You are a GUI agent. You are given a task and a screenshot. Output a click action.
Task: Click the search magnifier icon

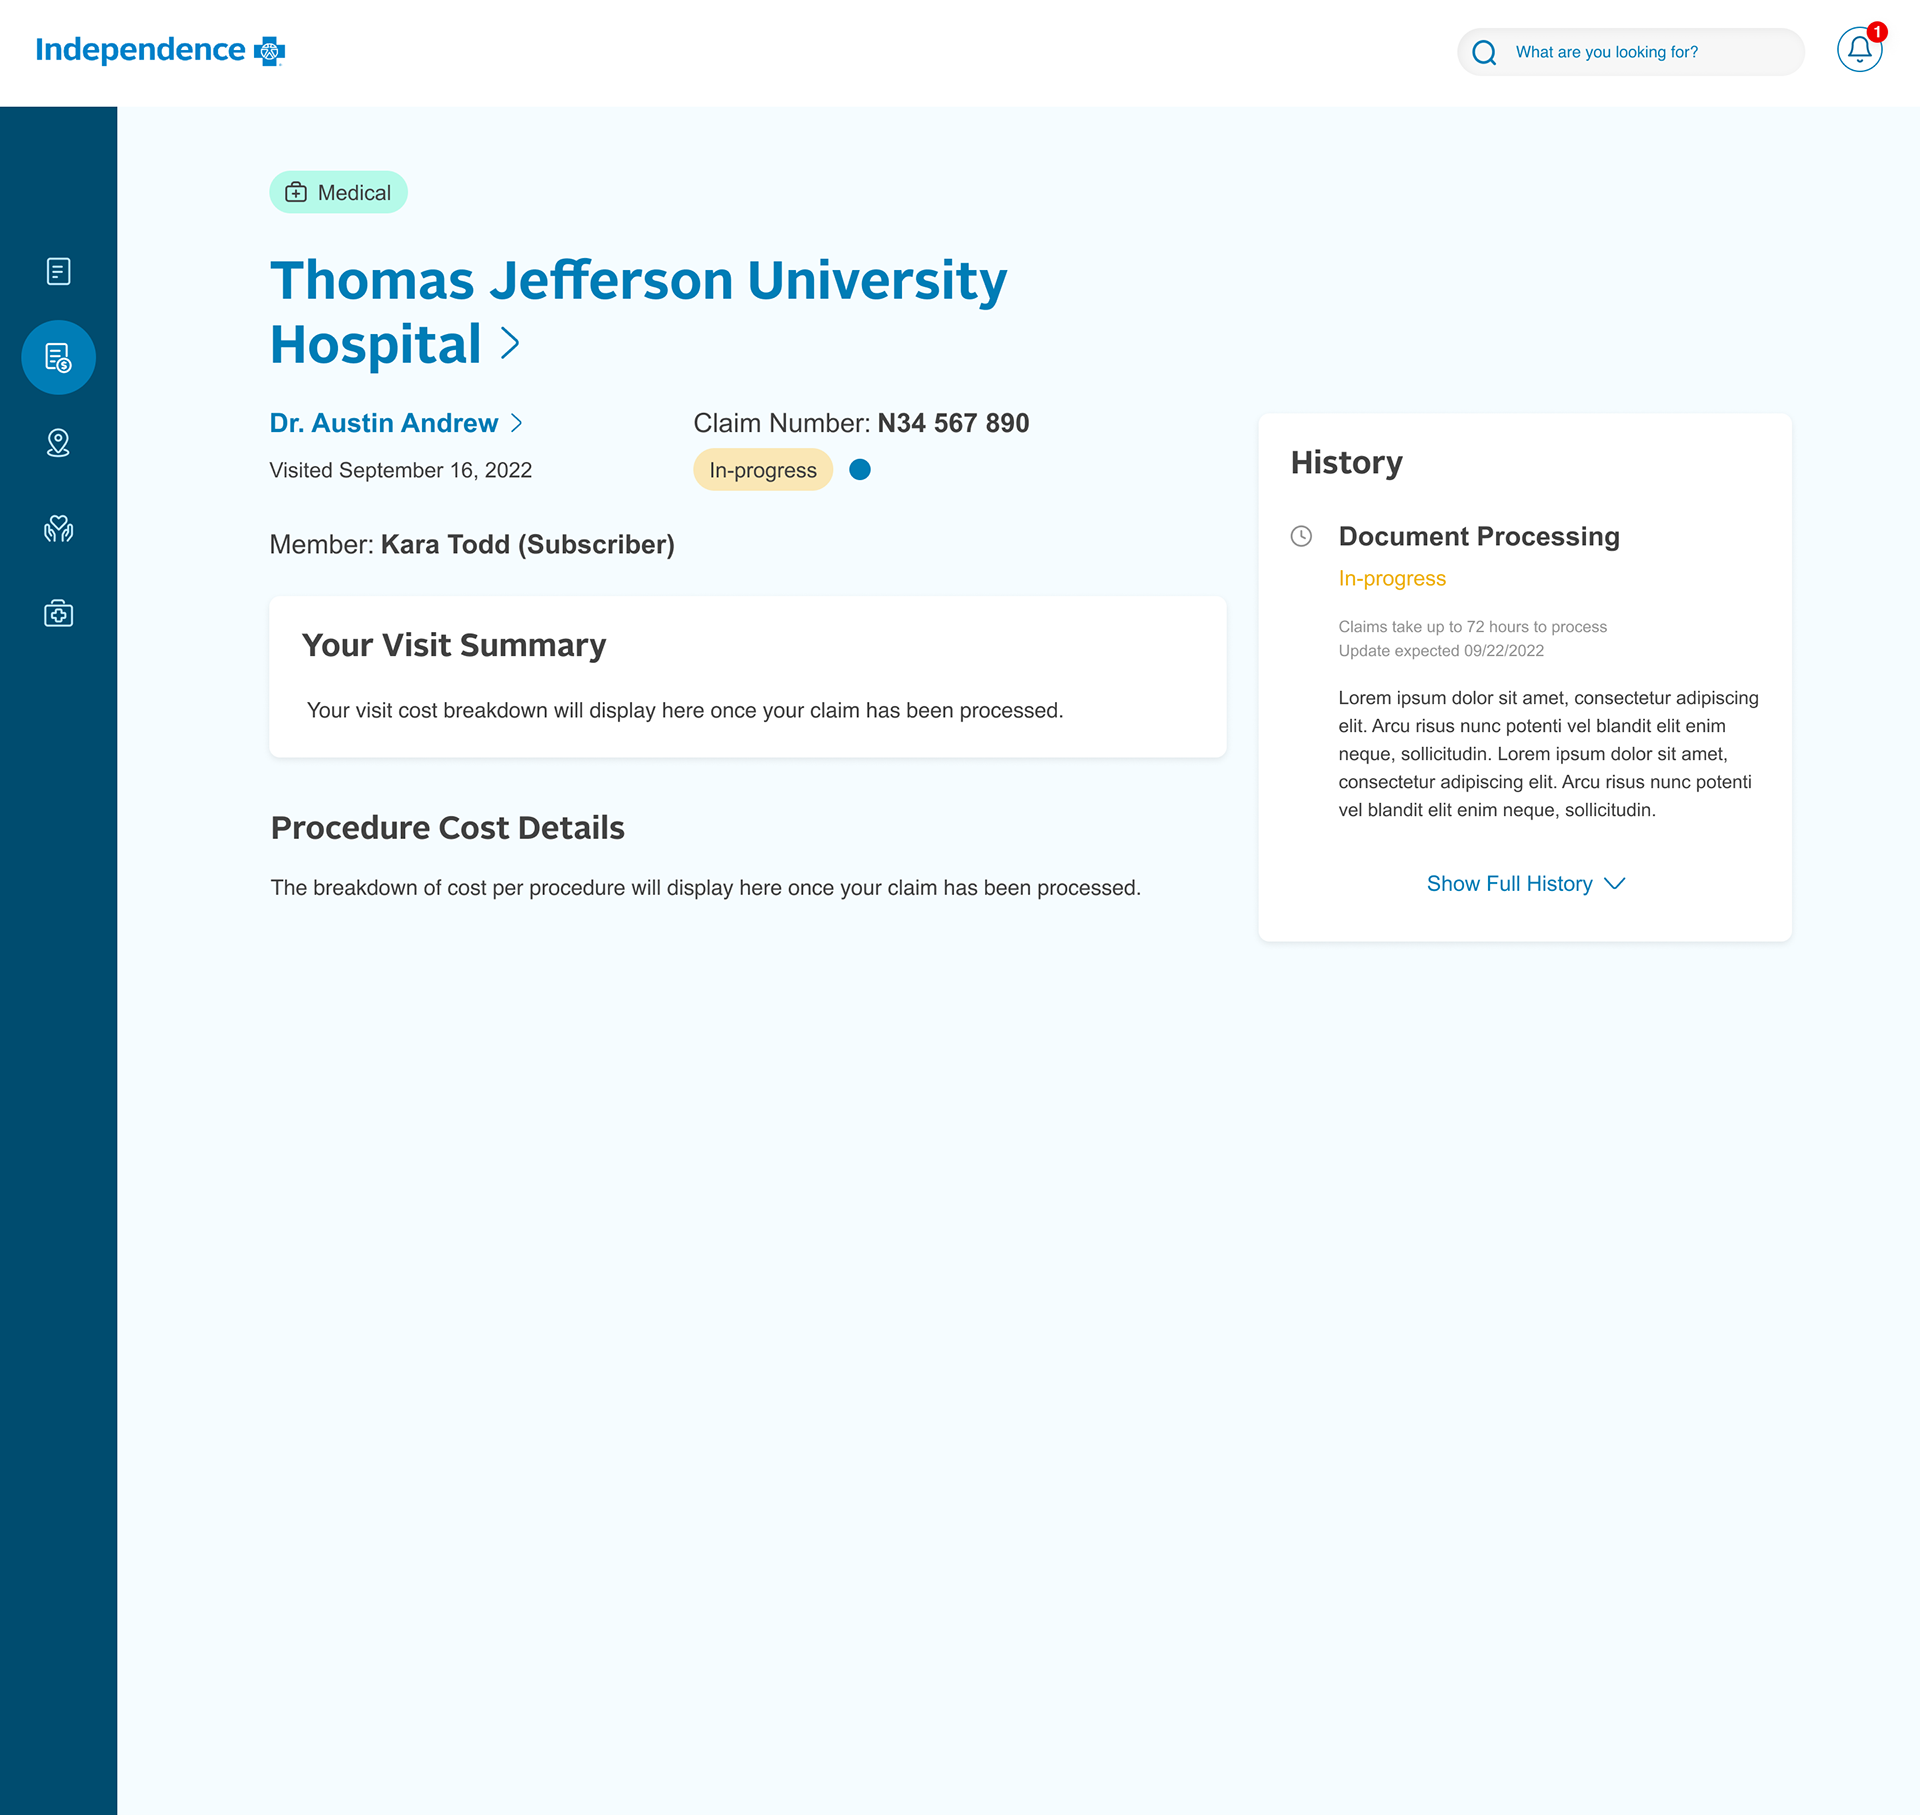1484,52
